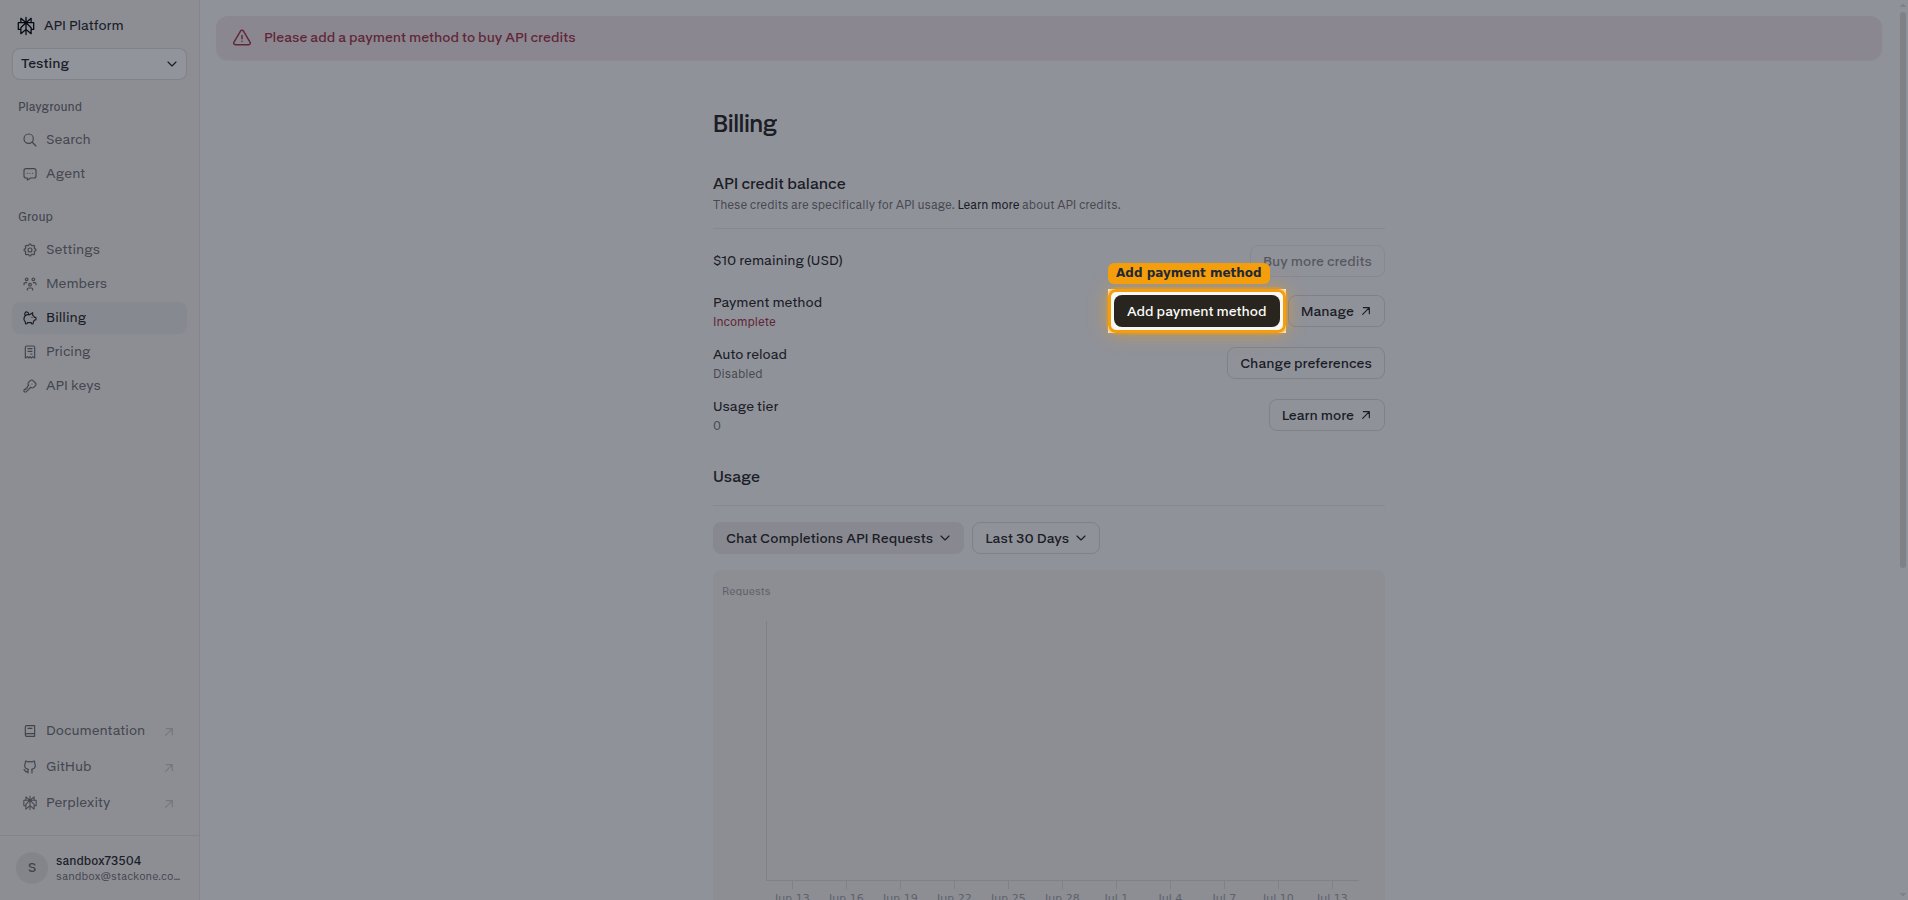This screenshot has width=1908, height=900.
Task: Click the Perplexity logo icon in sidebar
Action: coord(30,803)
